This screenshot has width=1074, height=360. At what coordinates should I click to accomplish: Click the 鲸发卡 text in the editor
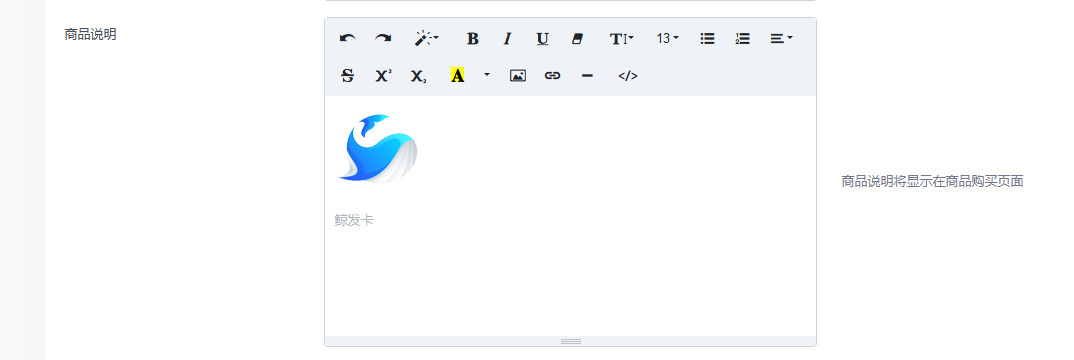point(354,220)
